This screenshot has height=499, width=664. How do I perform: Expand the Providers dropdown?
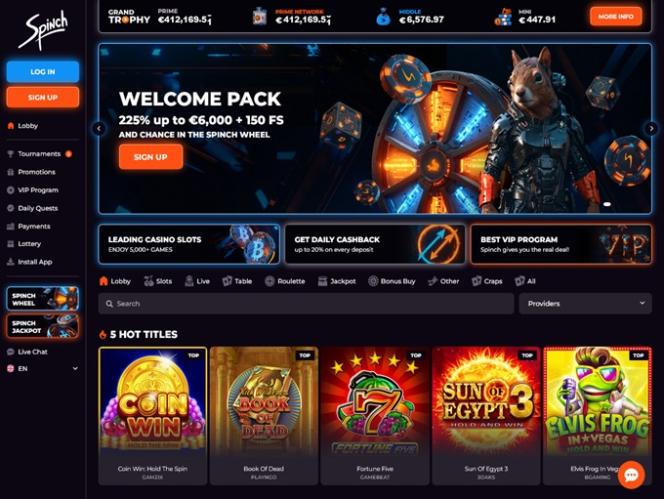(585, 303)
